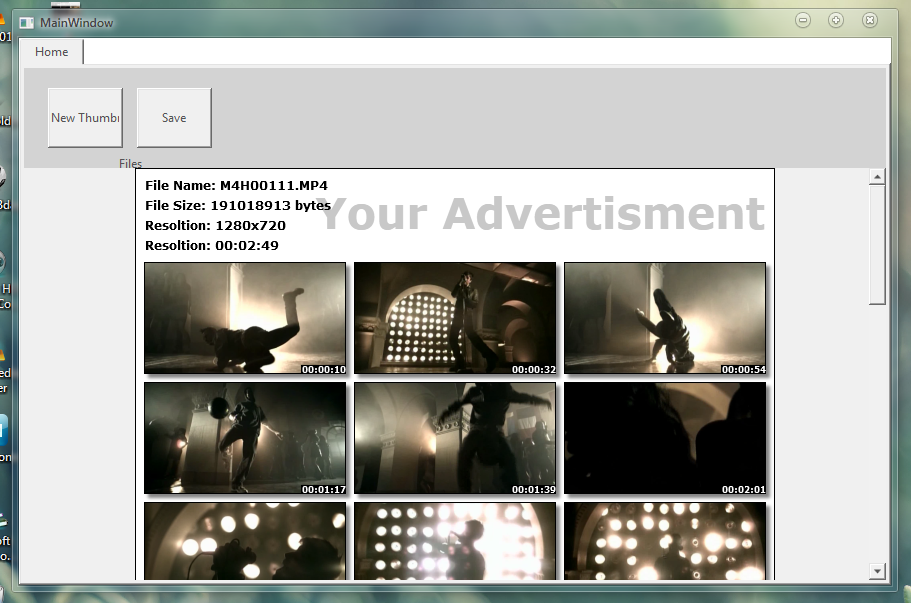Viewport: 911px width, 603px height.
Task: Switch to the Home ribbon tab
Action: (52, 52)
